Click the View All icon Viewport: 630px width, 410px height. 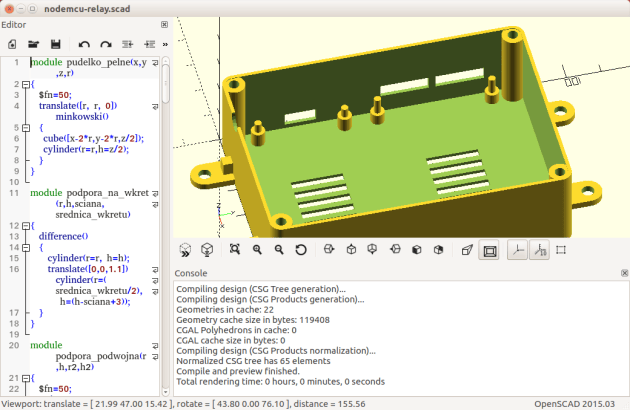pyautogui.click(x=235, y=250)
